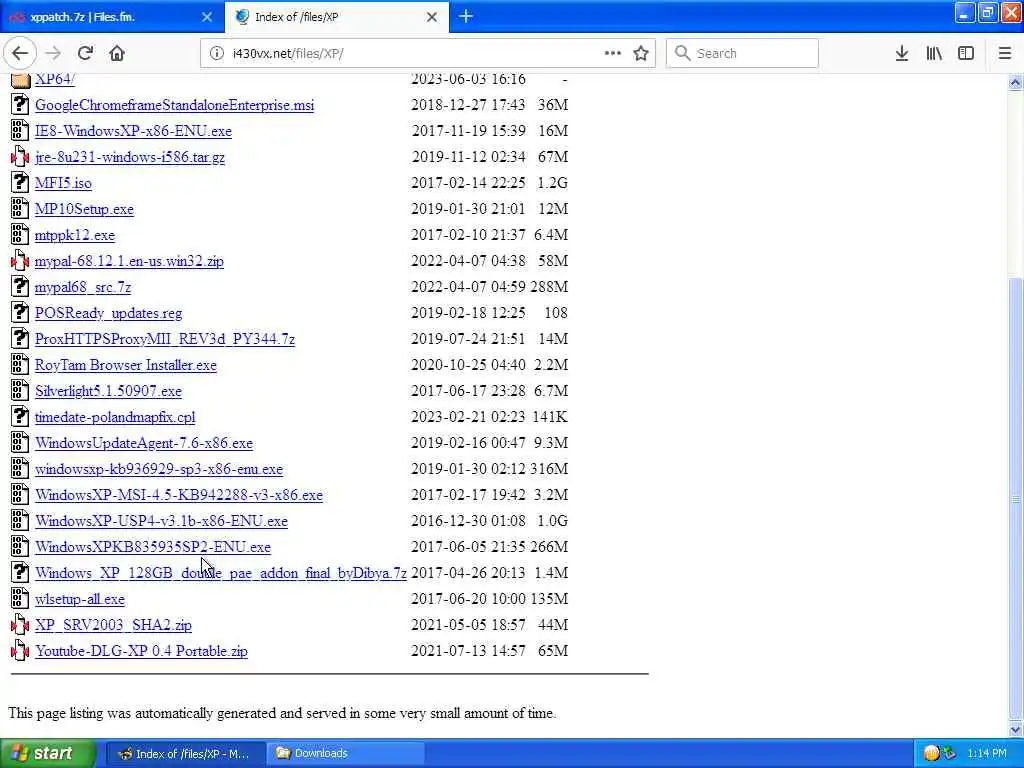
Task: Open the POSReady_updates.reg link
Action: 108,313
